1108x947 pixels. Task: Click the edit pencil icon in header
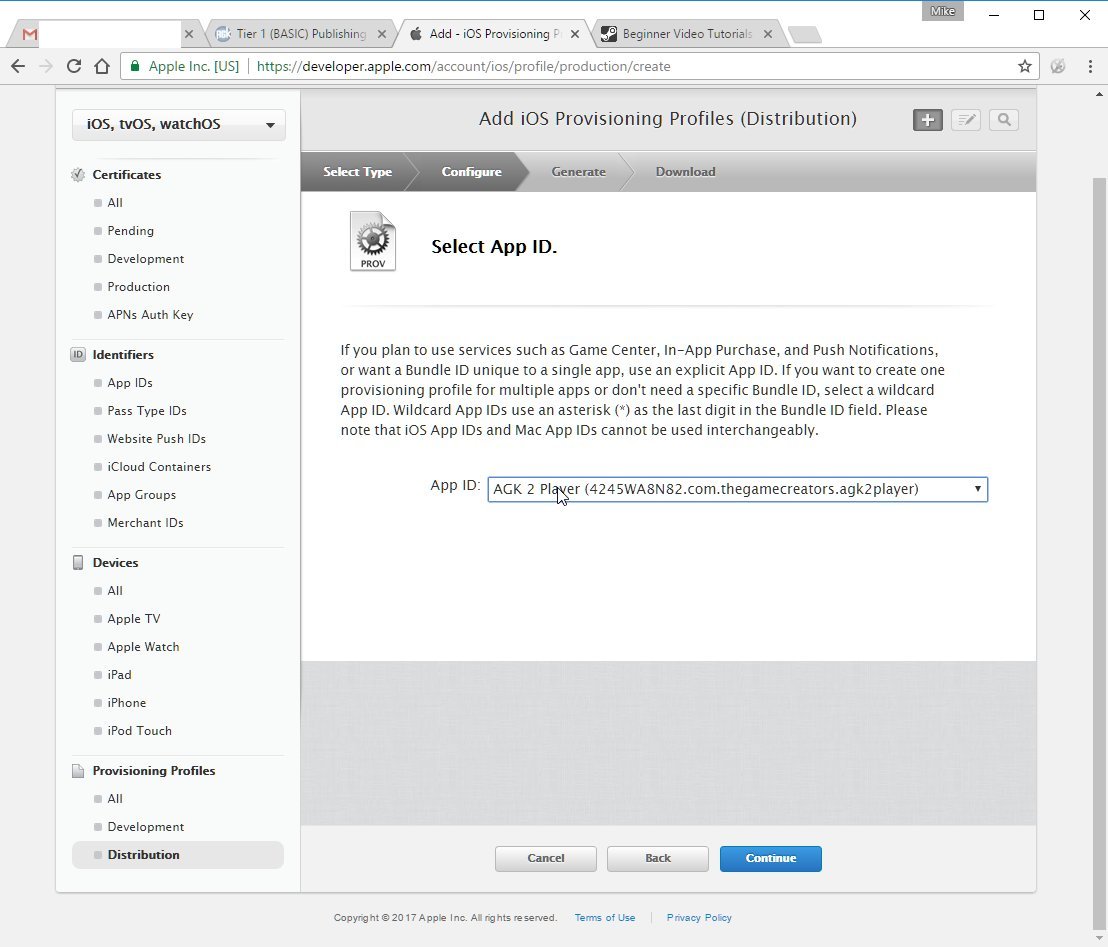pyautogui.click(x=965, y=120)
